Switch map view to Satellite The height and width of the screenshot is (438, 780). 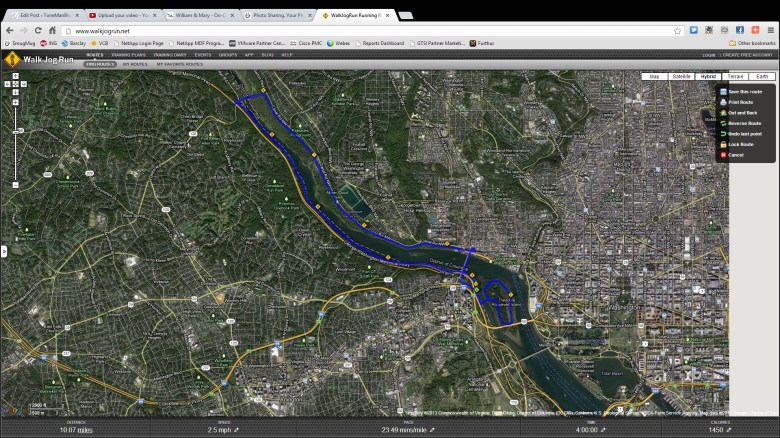(682, 76)
